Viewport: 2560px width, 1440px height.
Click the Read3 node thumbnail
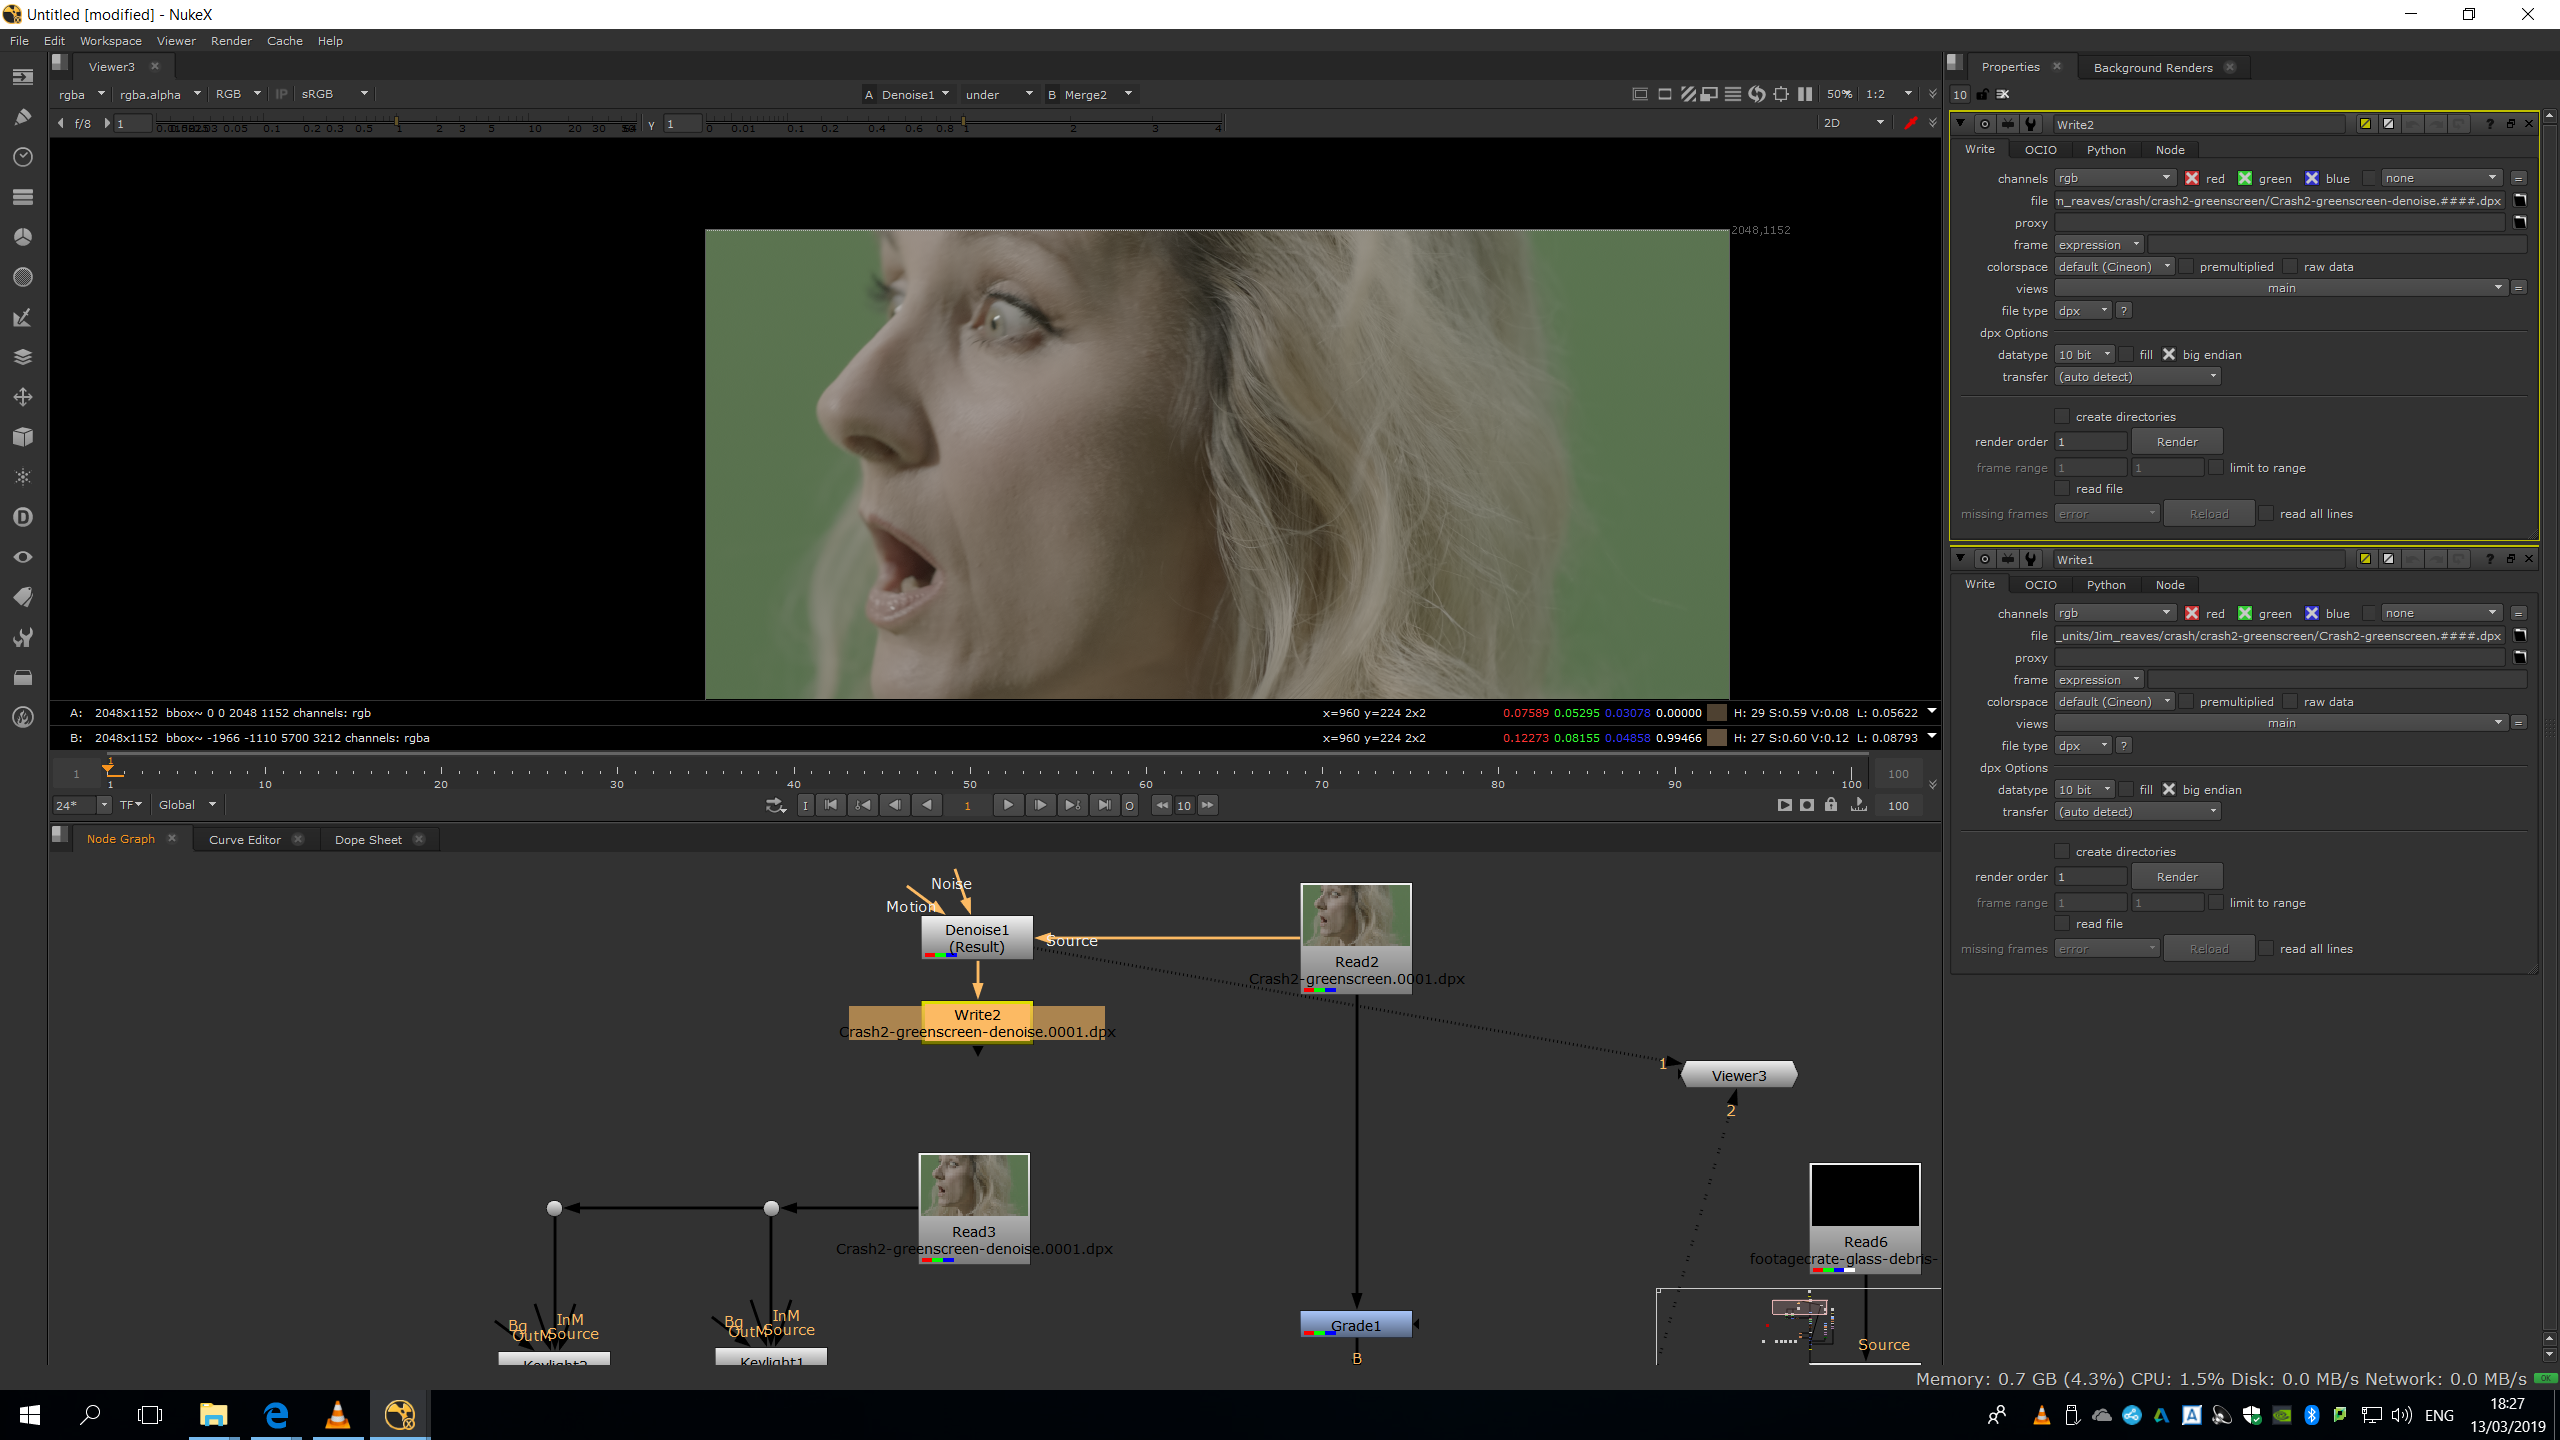pos(973,1186)
